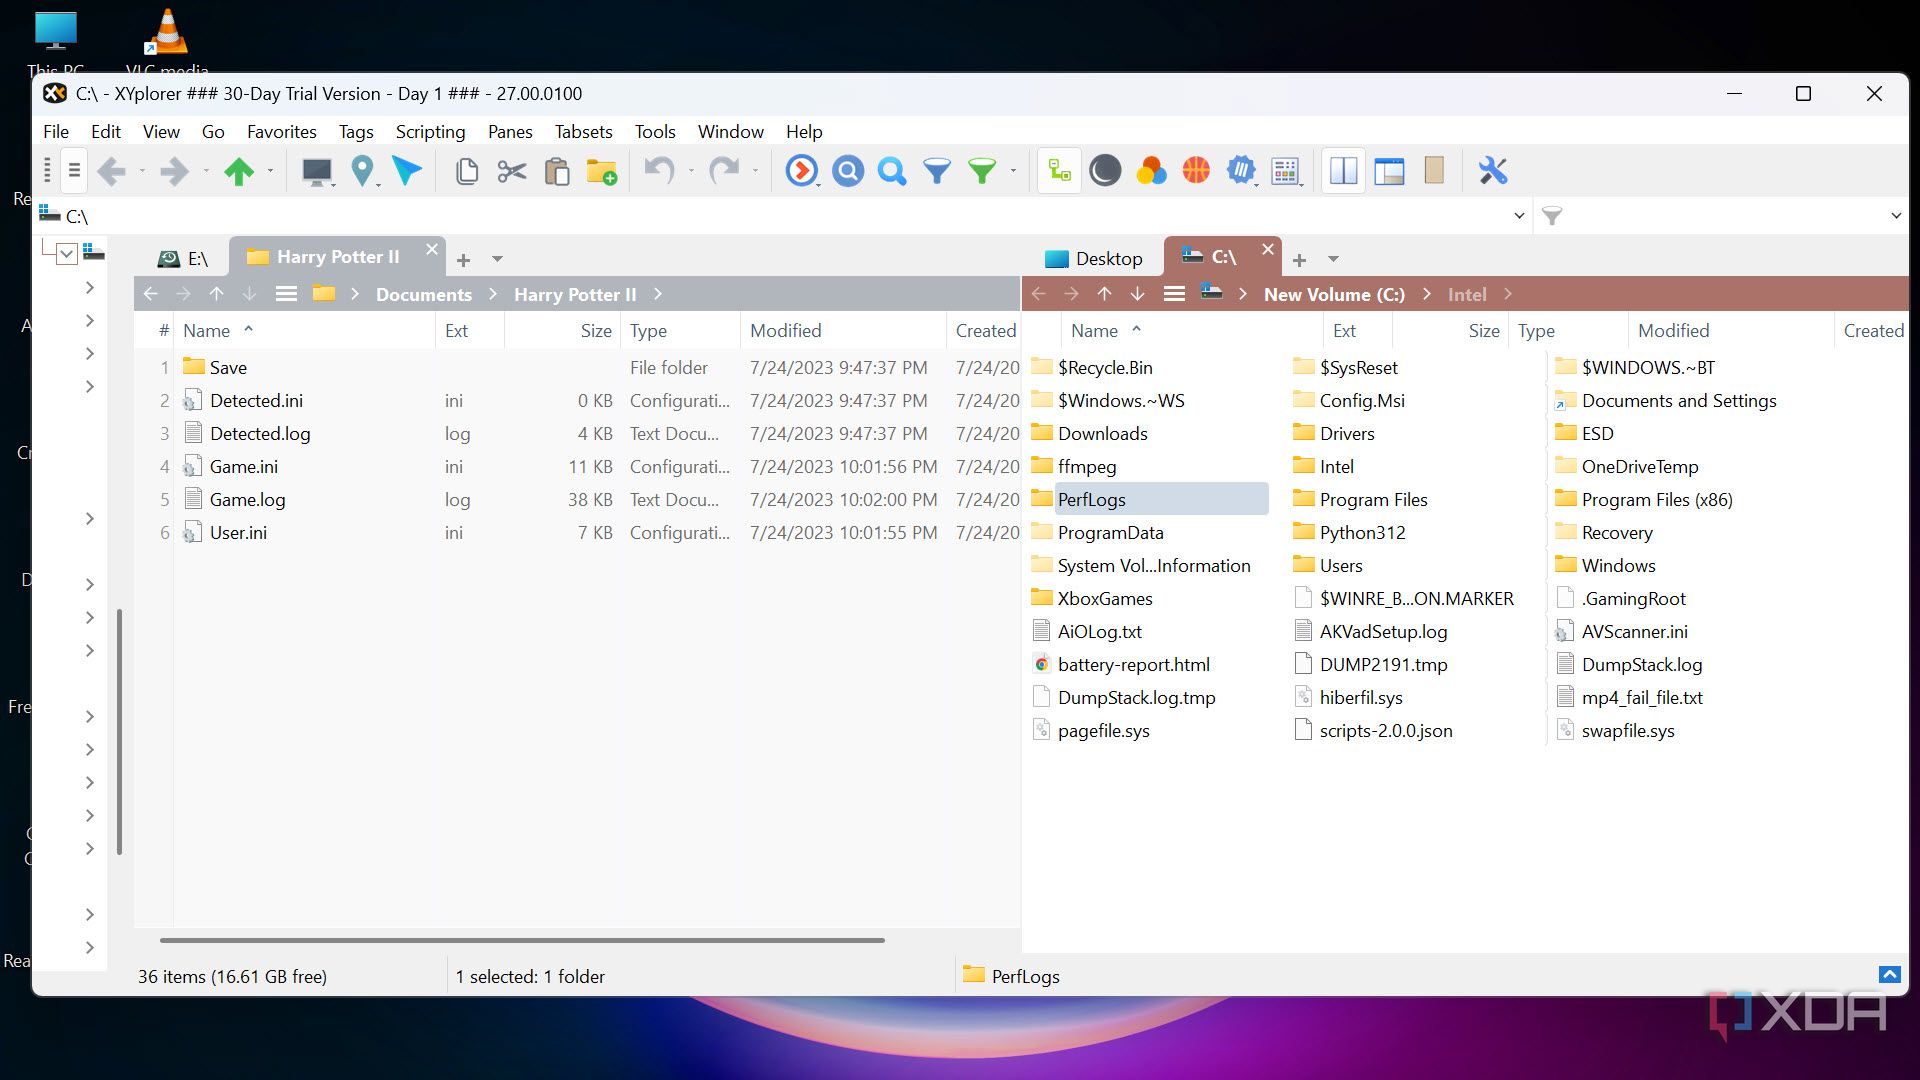Viewport: 1920px width, 1080px height.
Task: Click the Cut scissors icon
Action: pyautogui.click(x=512, y=172)
